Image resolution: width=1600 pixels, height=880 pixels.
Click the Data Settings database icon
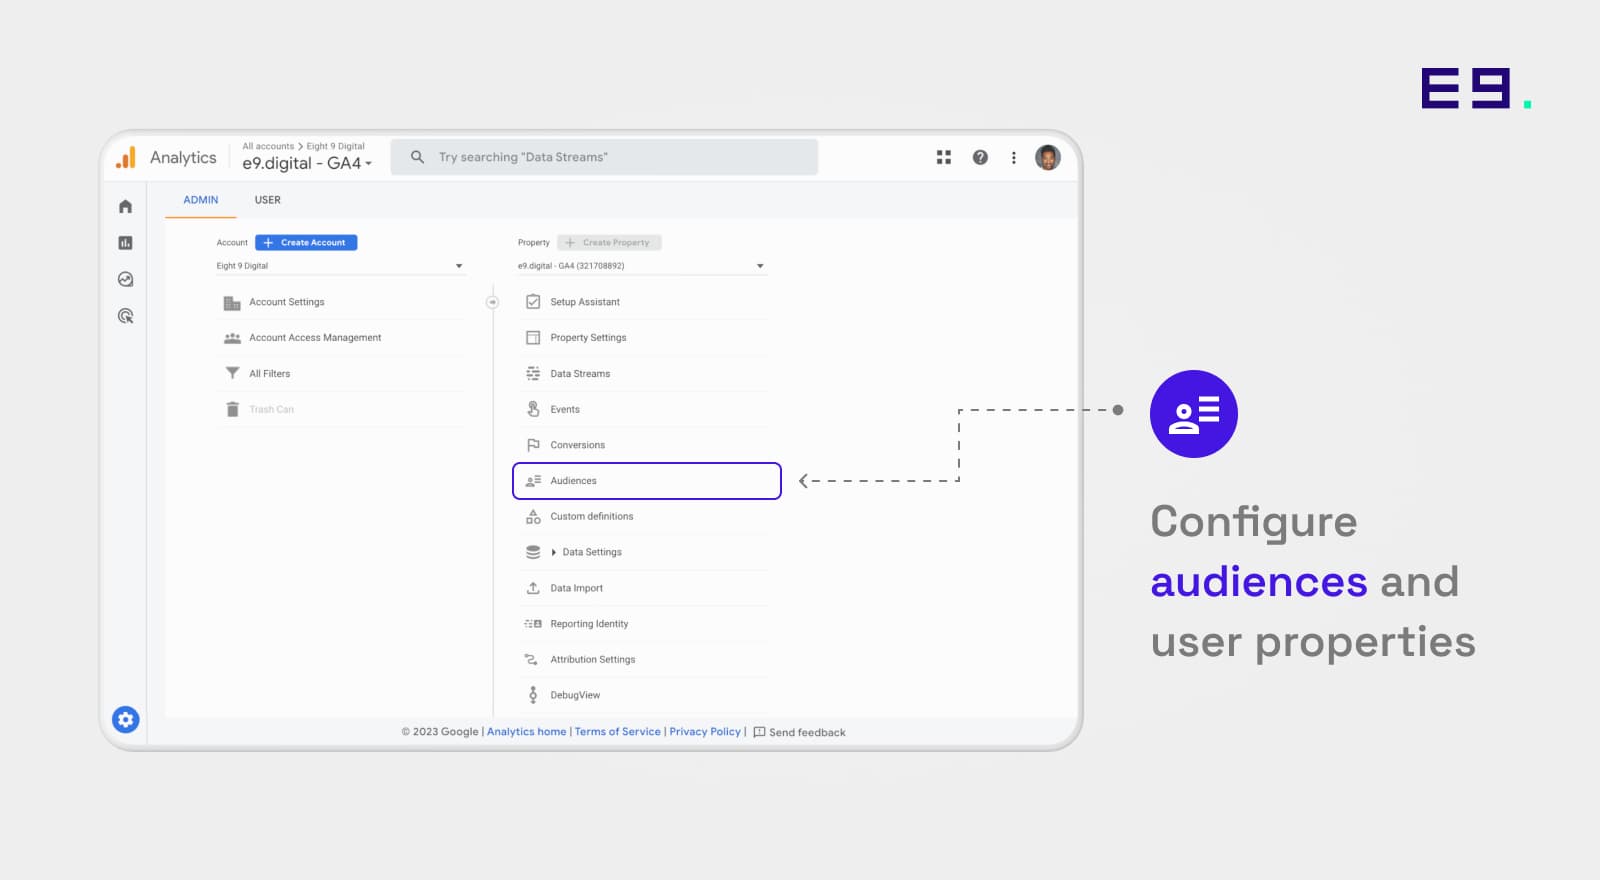533,552
